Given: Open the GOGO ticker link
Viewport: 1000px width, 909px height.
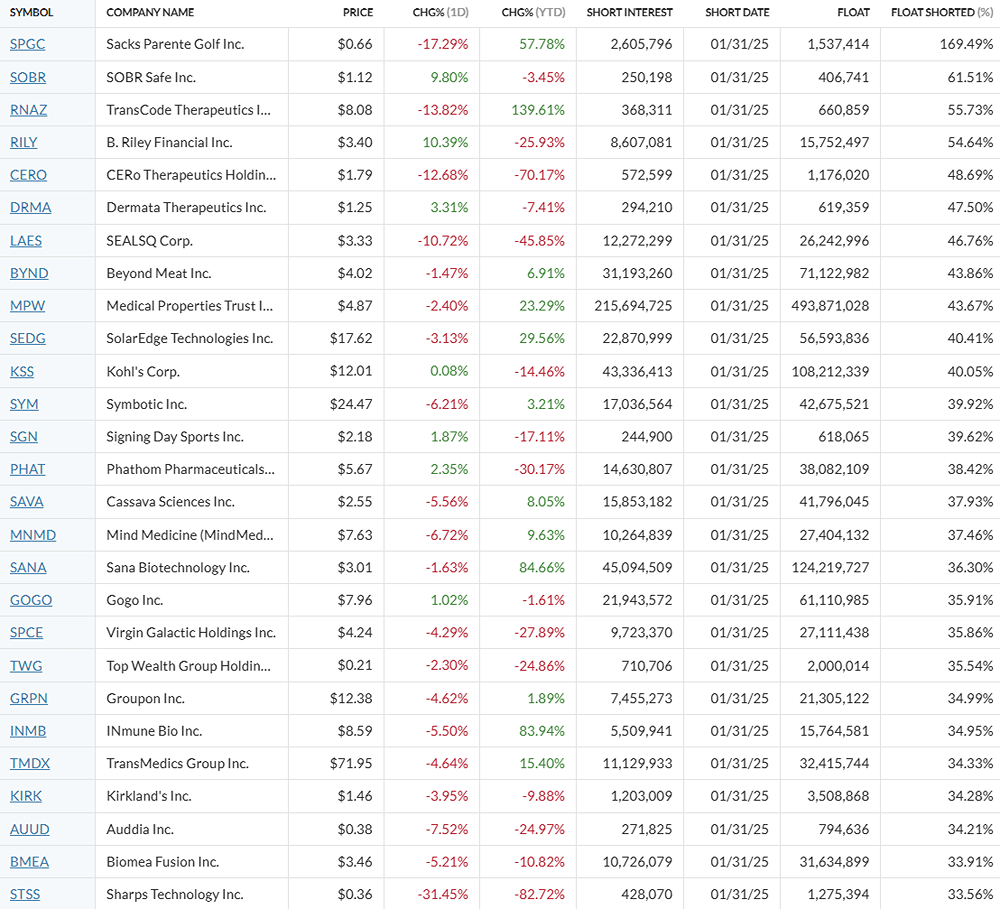Looking at the screenshot, I should pos(31,600).
